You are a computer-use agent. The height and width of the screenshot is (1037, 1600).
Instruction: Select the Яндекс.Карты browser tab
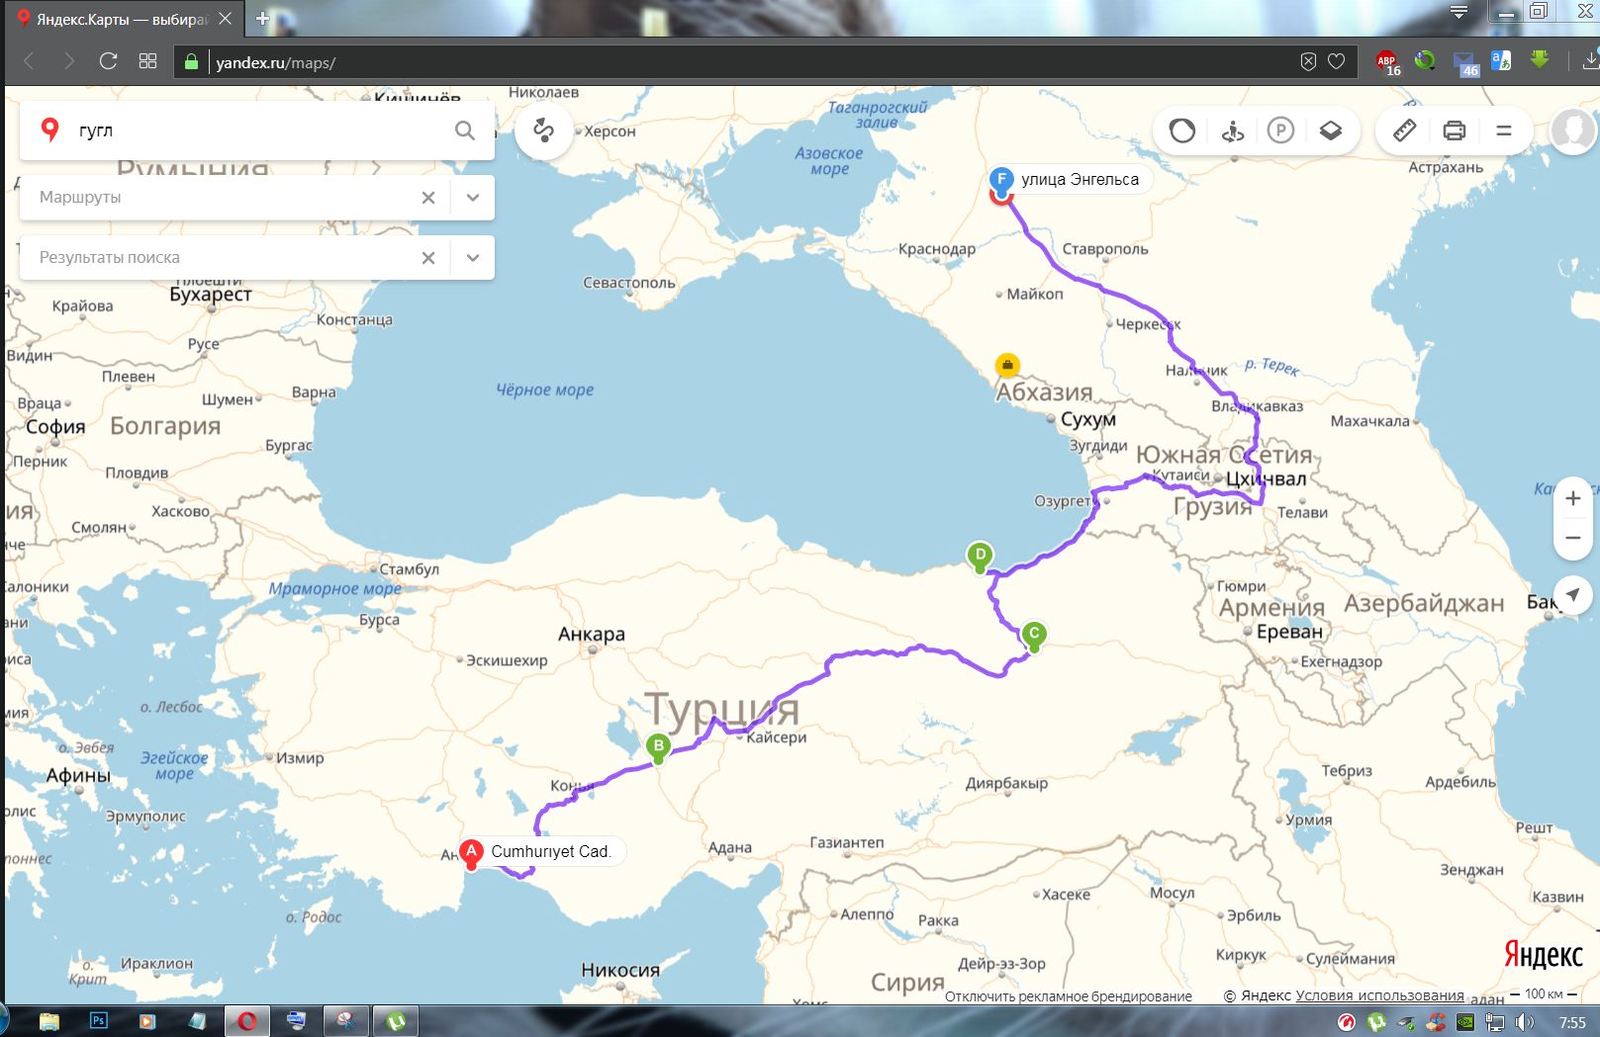click(x=123, y=19)
